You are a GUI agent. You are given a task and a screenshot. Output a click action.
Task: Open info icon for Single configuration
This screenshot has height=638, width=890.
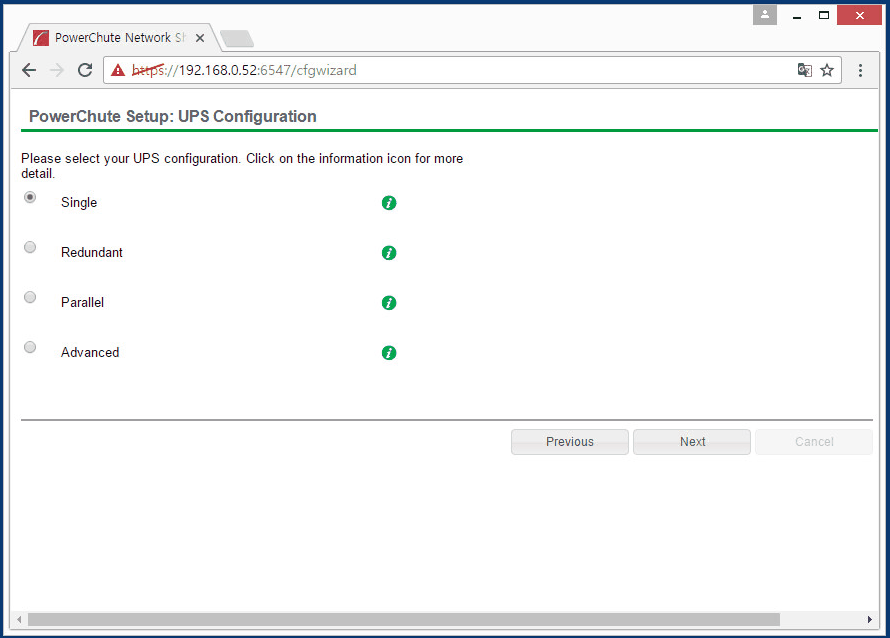389,203
